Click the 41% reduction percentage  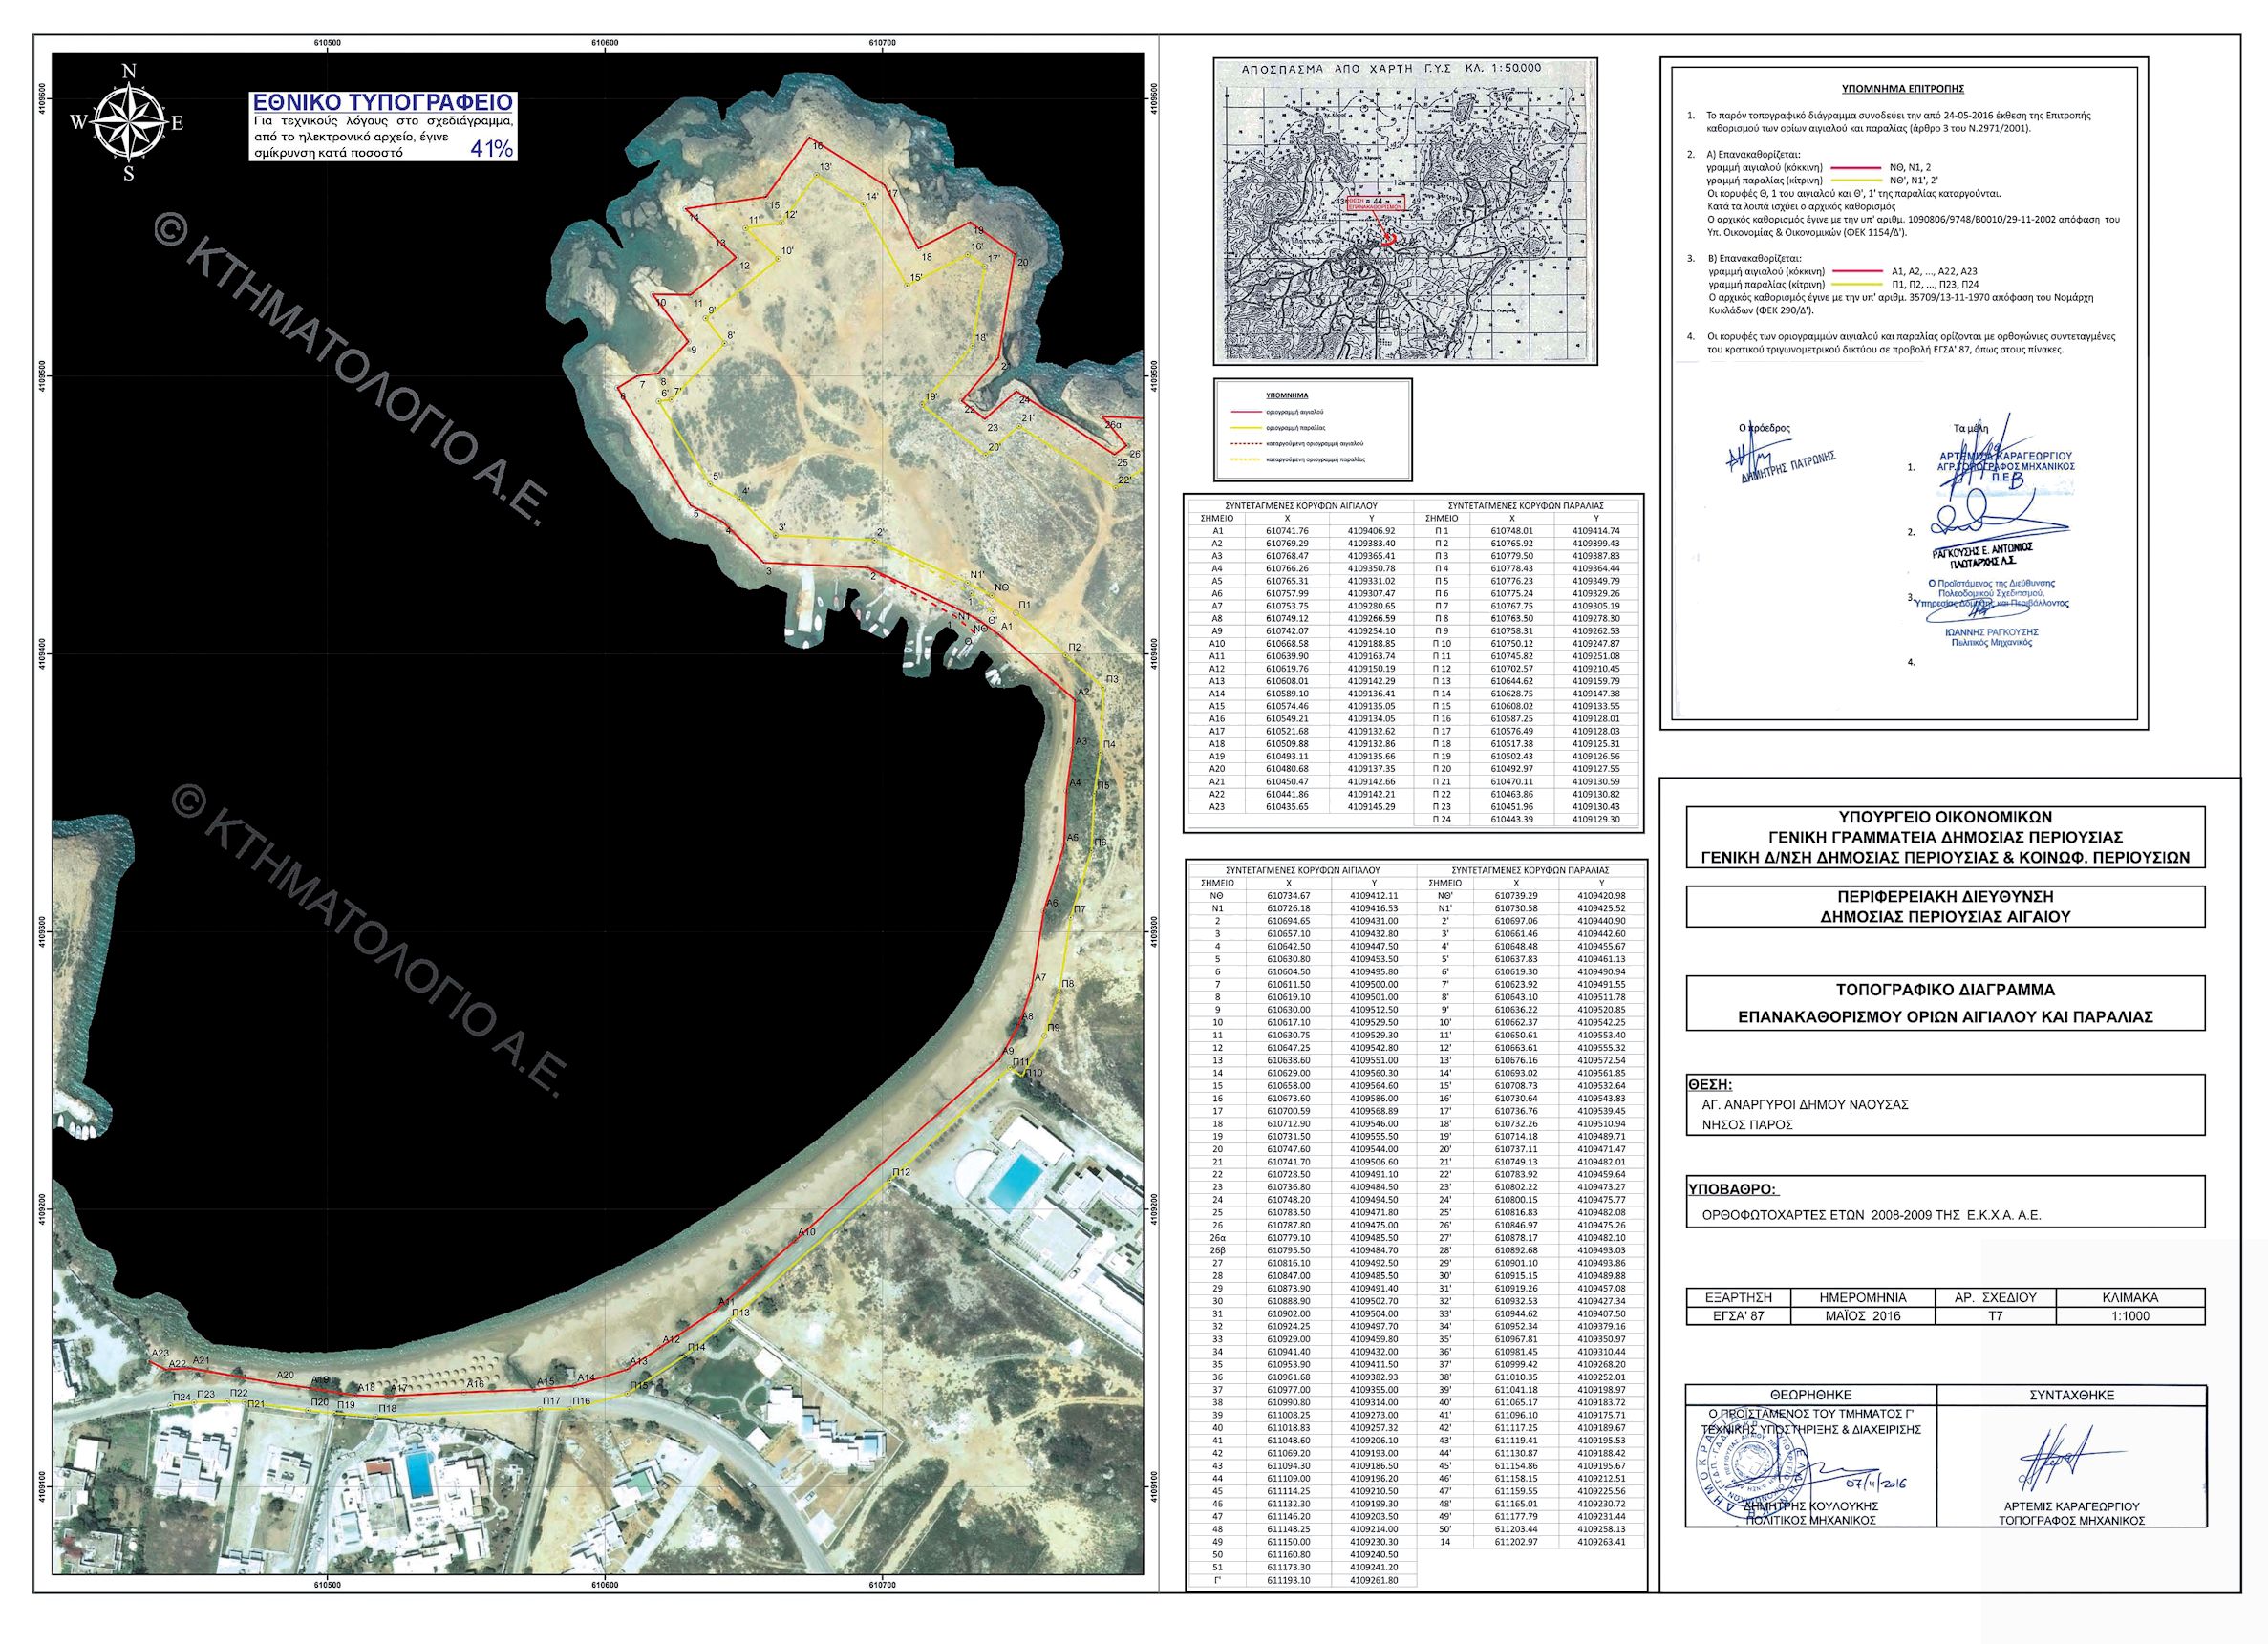click(x=491, y=149)
